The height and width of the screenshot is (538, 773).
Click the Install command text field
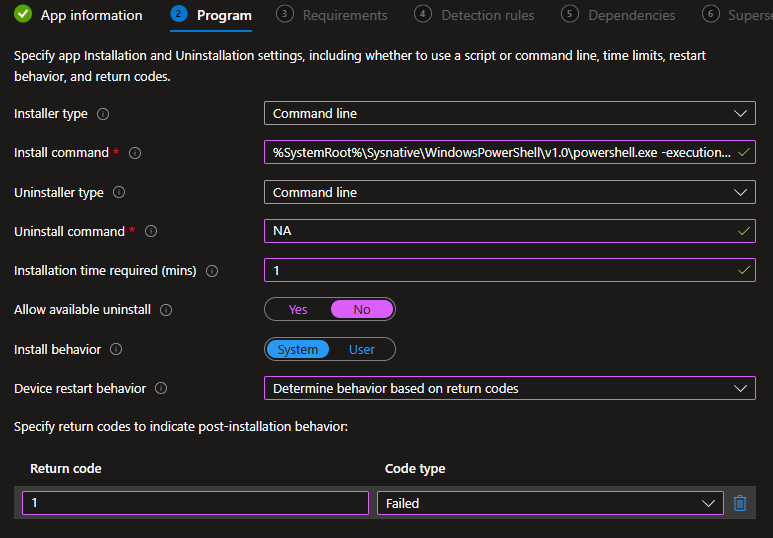500,153
